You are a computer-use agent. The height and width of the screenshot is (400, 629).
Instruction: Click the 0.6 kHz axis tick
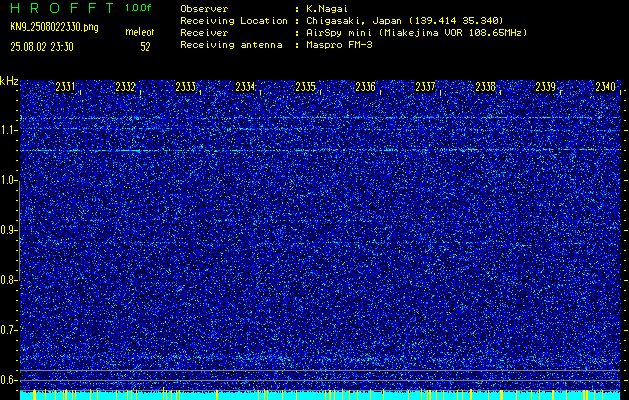[9, 380]
